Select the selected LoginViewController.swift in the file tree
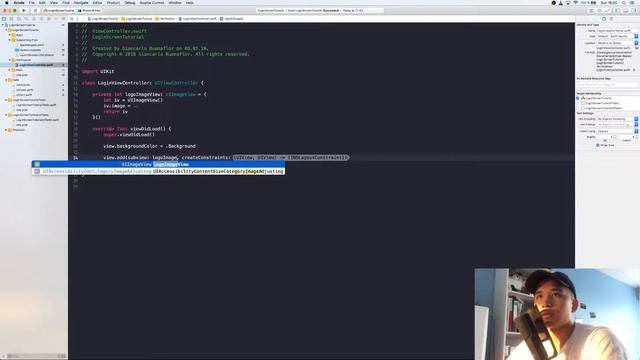The height and width of the screenshot is (360, 640). tap(36, 65)
